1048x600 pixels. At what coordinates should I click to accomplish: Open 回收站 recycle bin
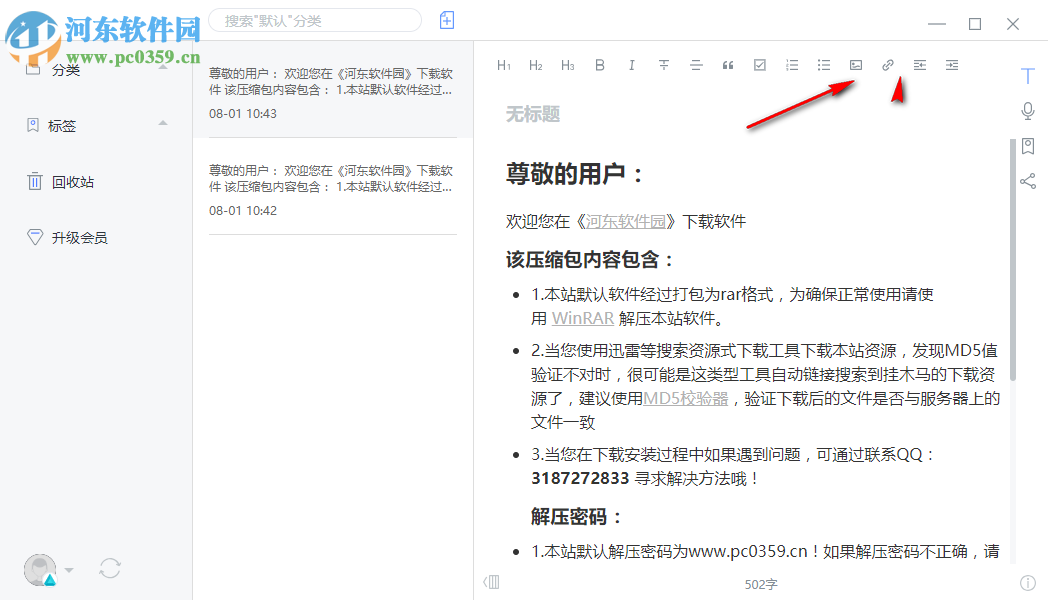[x=73, y=182]
